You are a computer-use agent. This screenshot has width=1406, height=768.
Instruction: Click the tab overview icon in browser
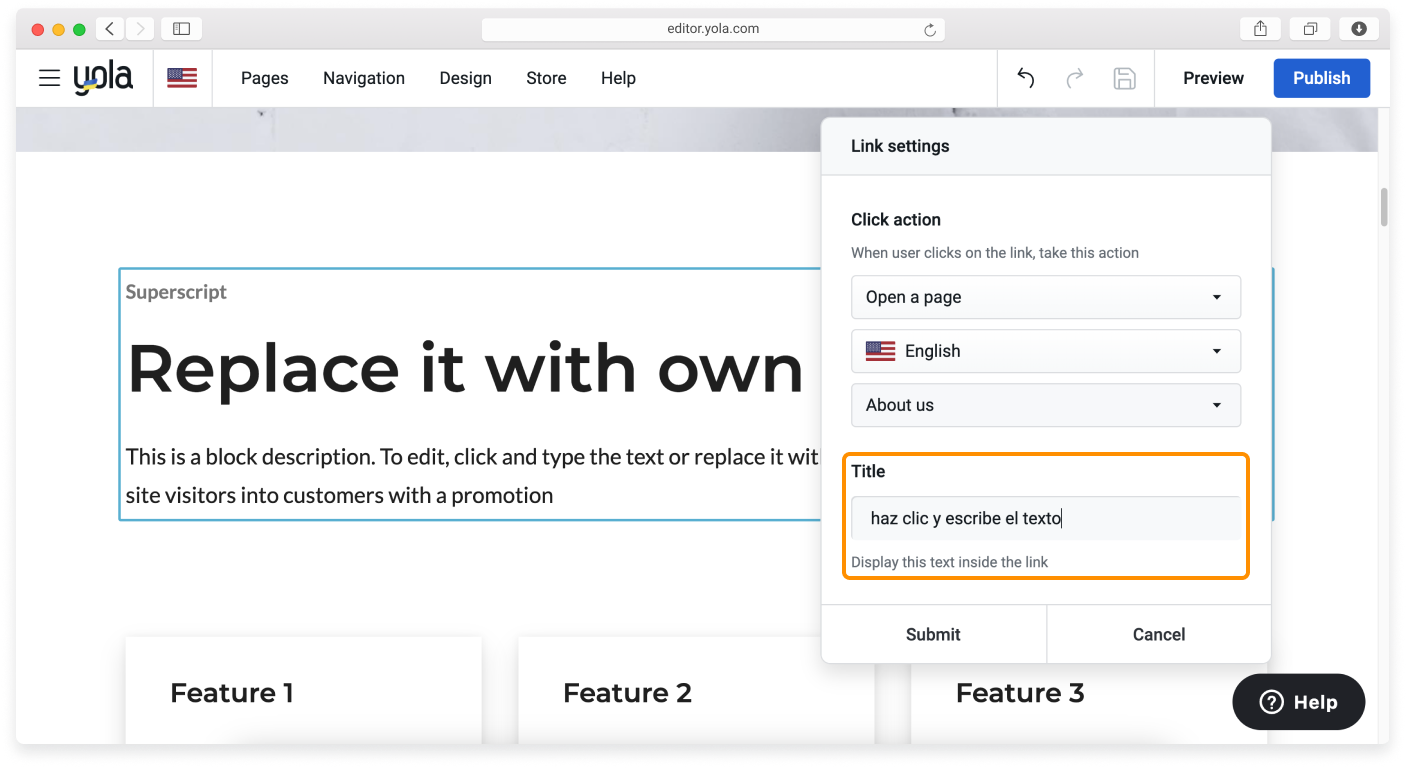(x=1310, y=28)
